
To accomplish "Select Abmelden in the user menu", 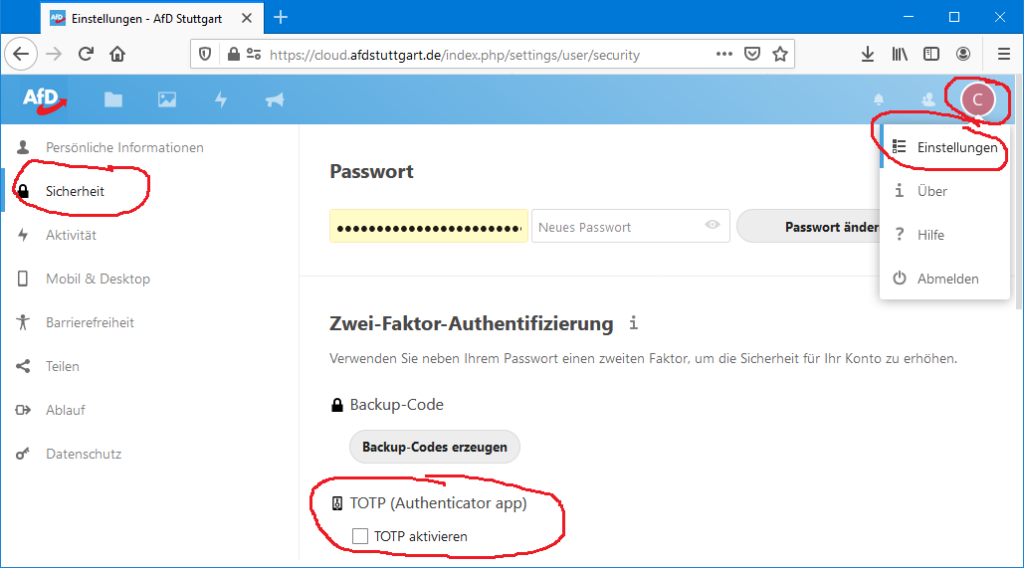I will (947, 279).
